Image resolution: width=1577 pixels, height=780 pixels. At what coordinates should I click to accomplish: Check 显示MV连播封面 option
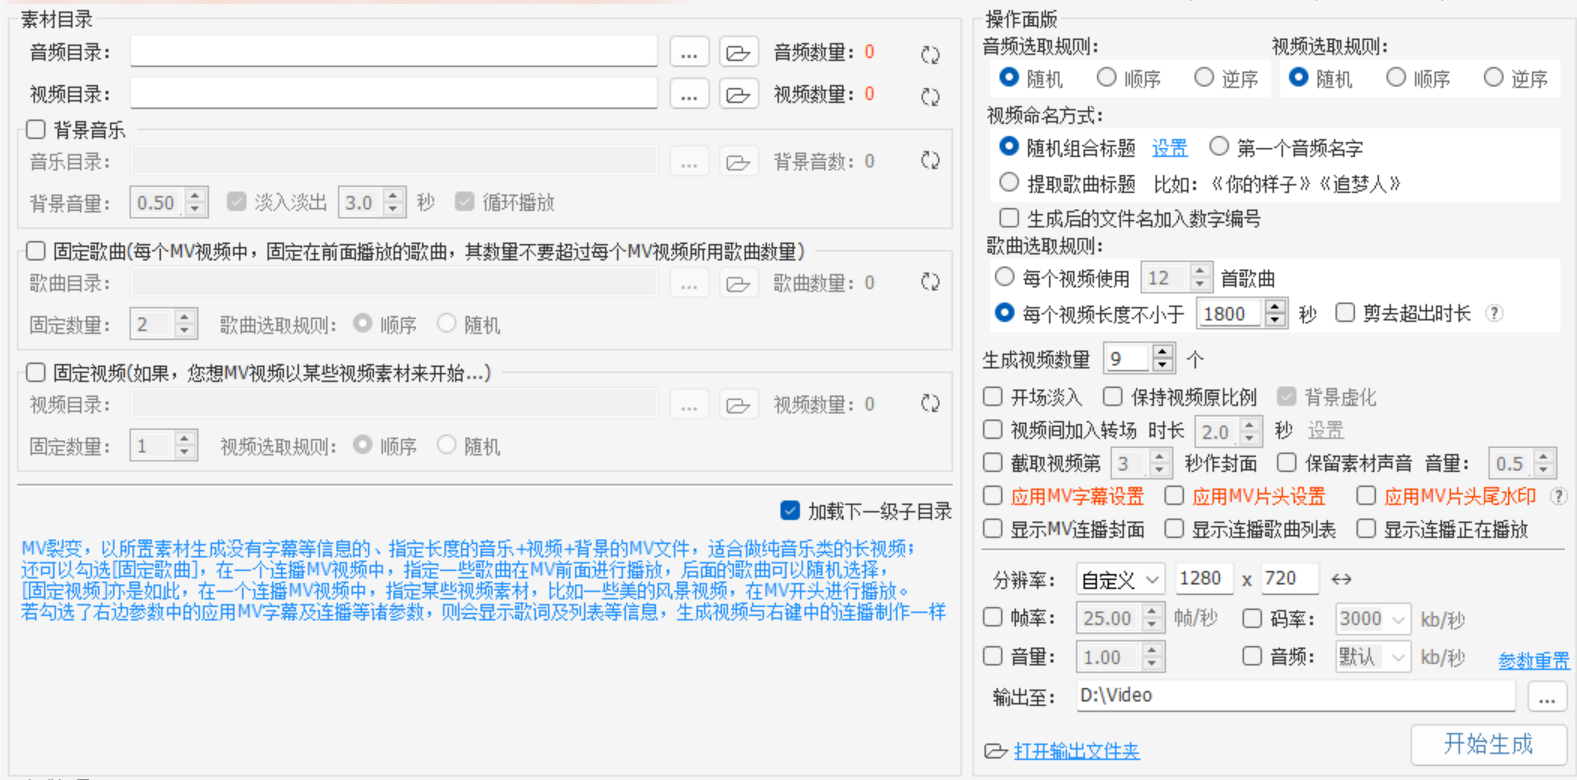coord(993,528)
